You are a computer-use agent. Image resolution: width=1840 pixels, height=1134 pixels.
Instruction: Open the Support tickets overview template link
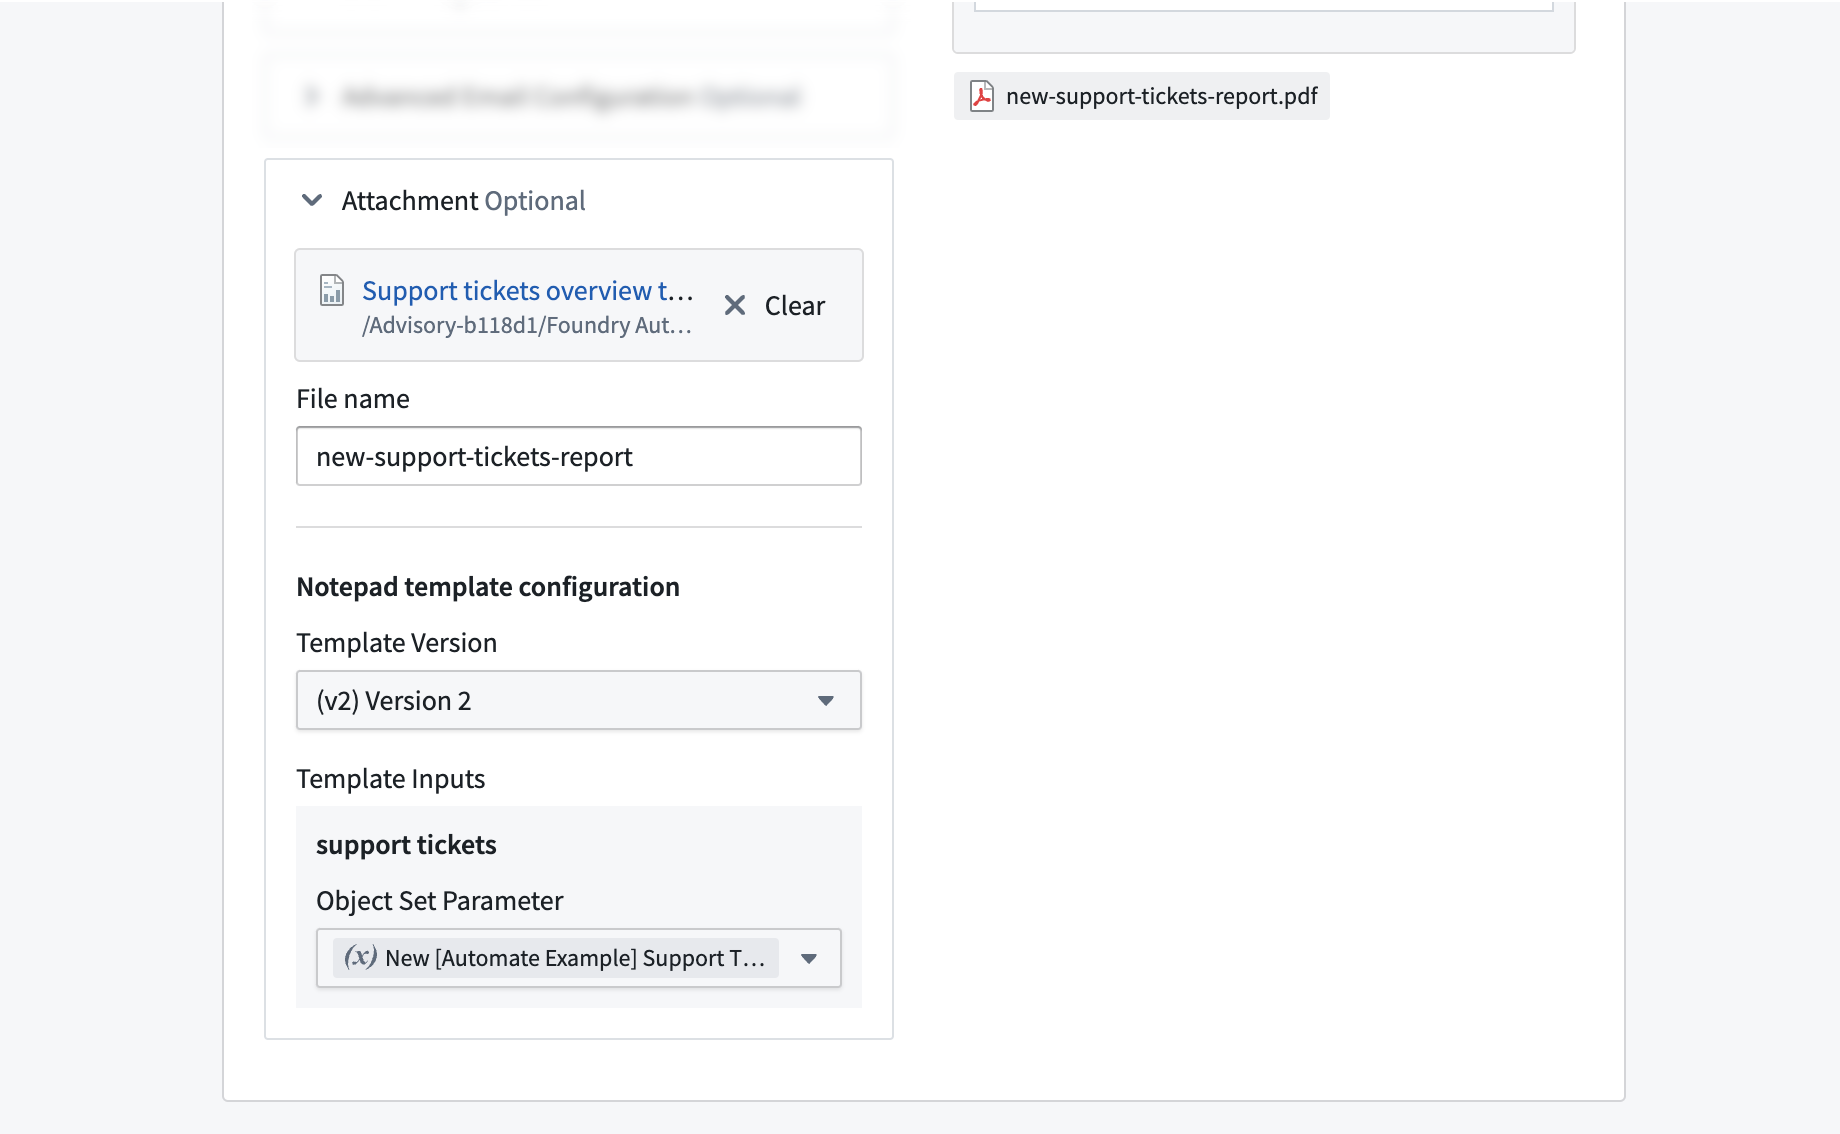click(527, 290)
